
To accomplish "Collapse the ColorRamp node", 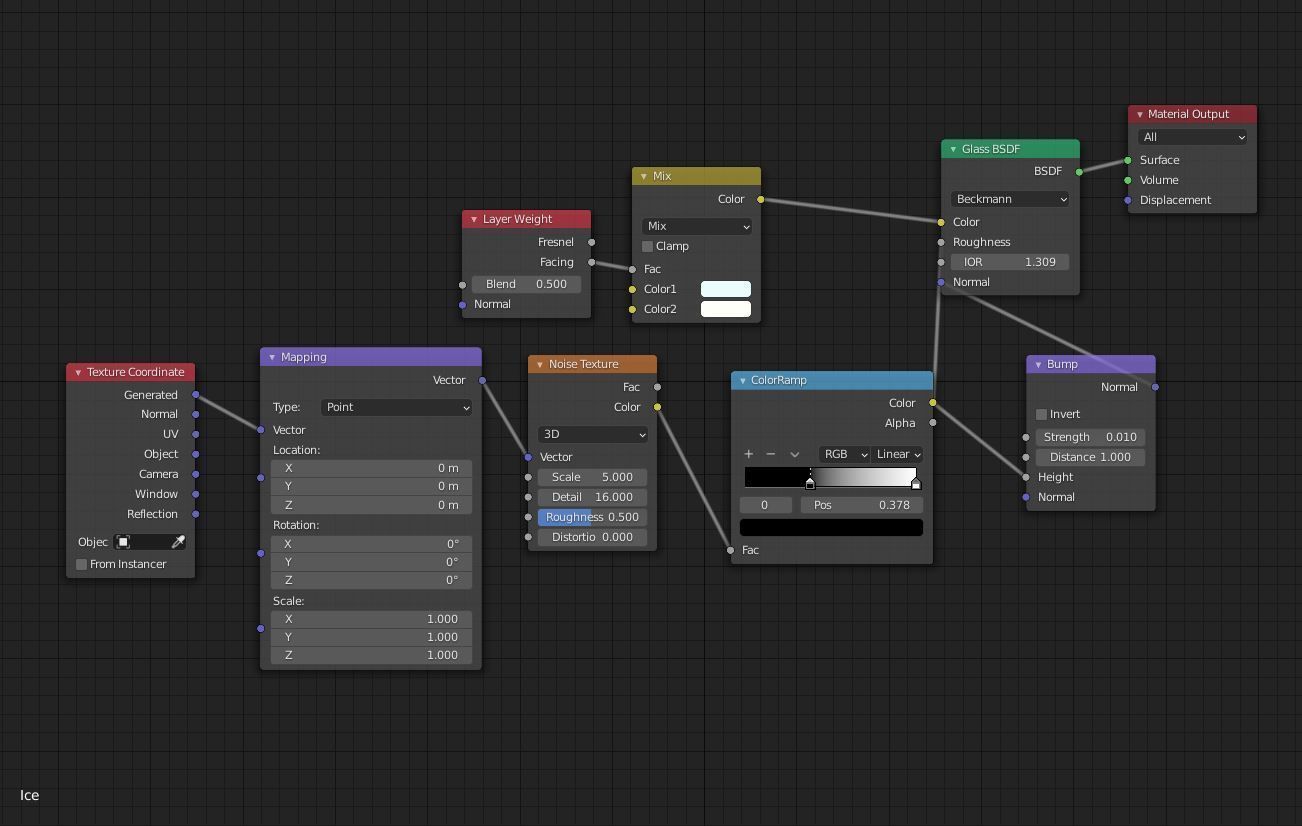I will coord(743,380).
